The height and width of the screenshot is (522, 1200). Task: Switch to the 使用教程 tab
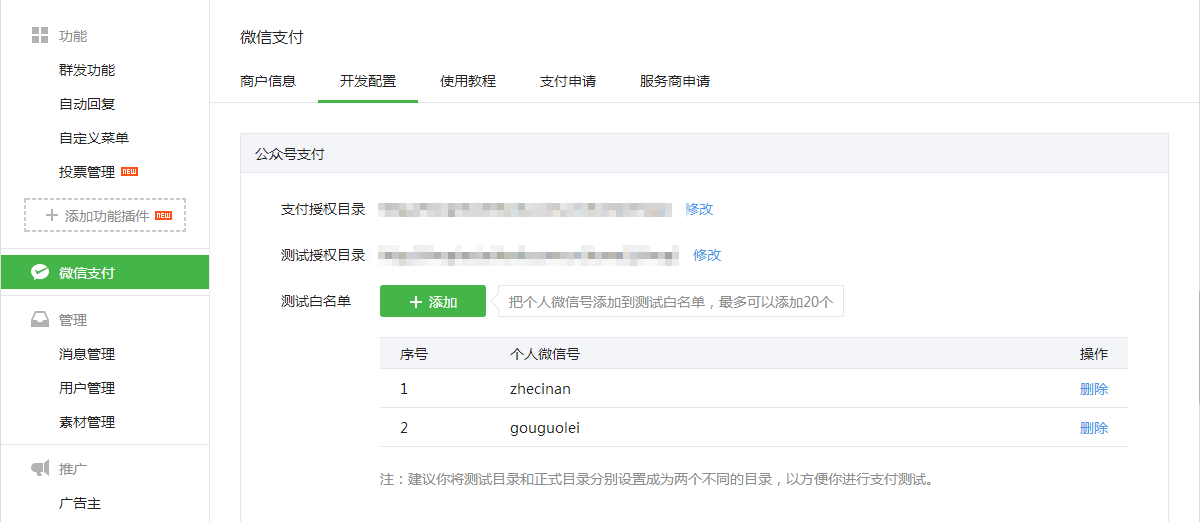pyautogui.click(x=468, y=81)
